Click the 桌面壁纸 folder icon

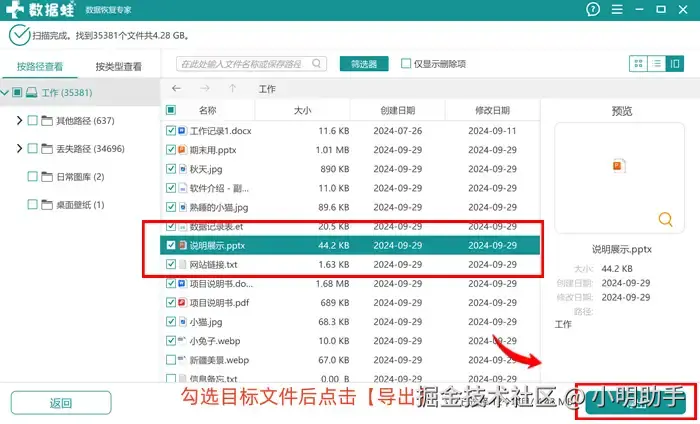click(47, 205)
